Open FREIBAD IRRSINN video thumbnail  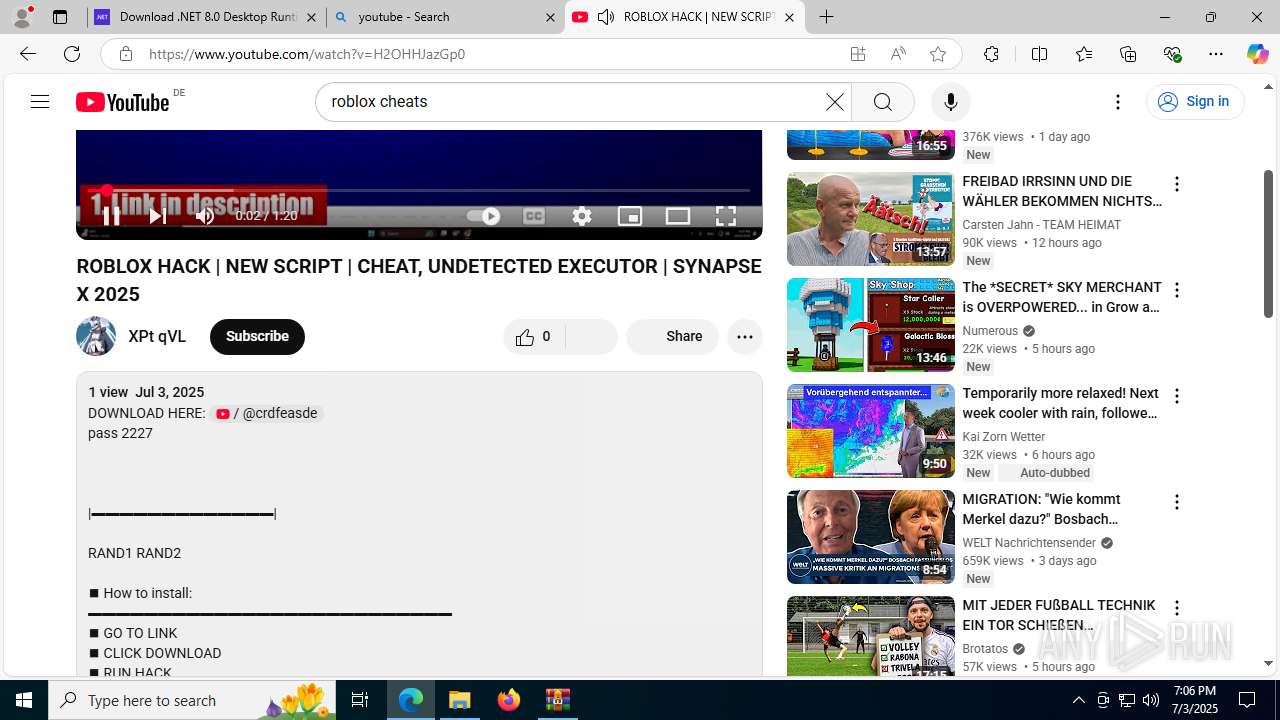pyautogui.click(x=870, y=219)
